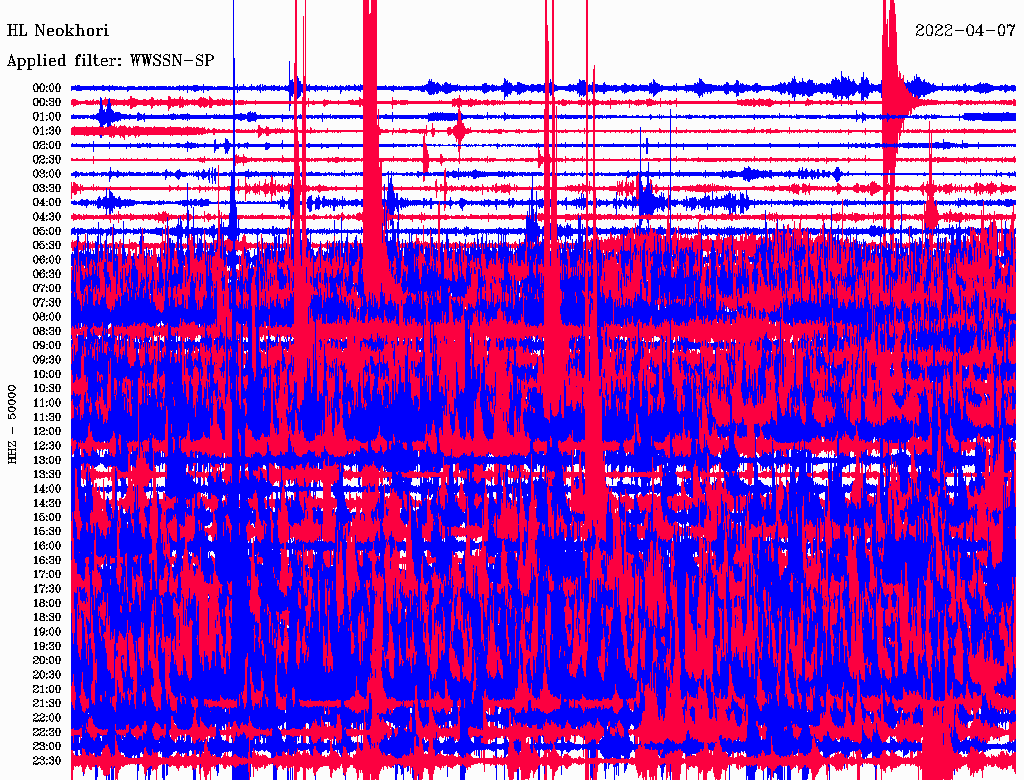Image resolution: width=1024 pixels, height=780 pixels.
Task: Select the 13:30 time row label
Action: [x=47, y=474]
